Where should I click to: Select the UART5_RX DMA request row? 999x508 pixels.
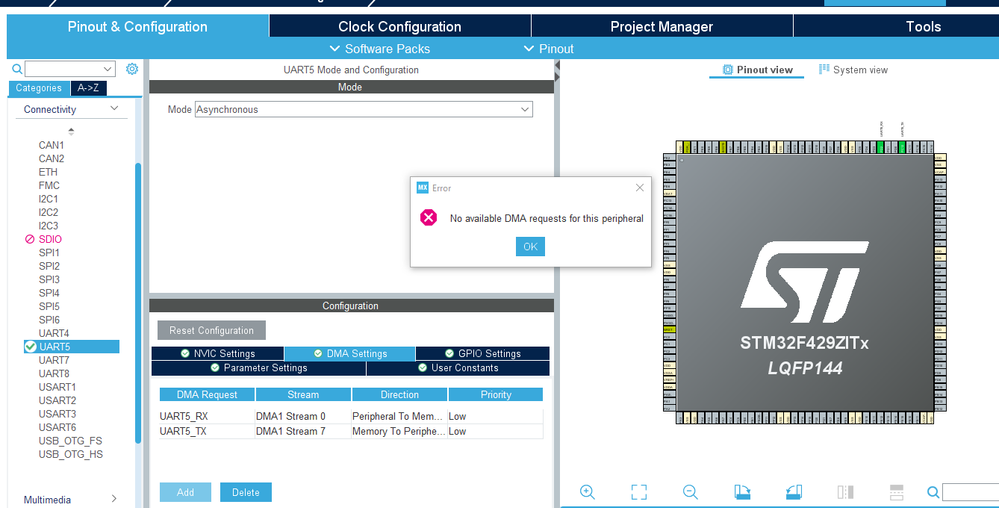351,416
